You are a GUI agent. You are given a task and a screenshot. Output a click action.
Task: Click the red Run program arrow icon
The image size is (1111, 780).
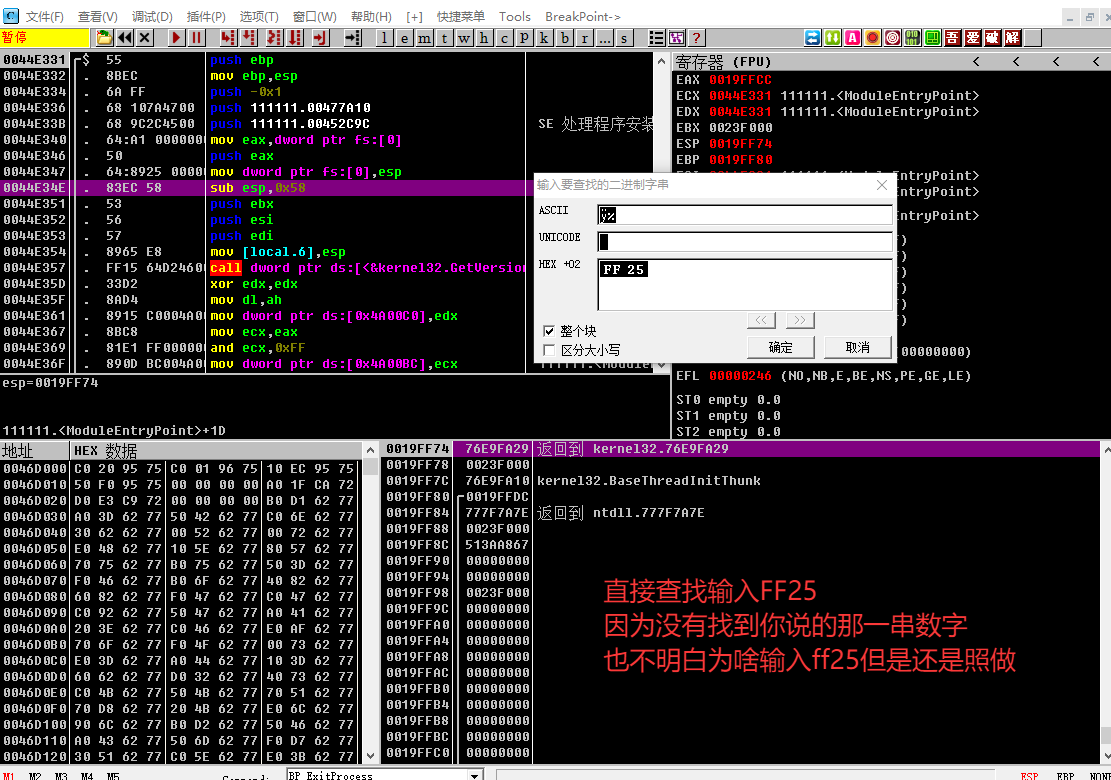pos(177,38)
